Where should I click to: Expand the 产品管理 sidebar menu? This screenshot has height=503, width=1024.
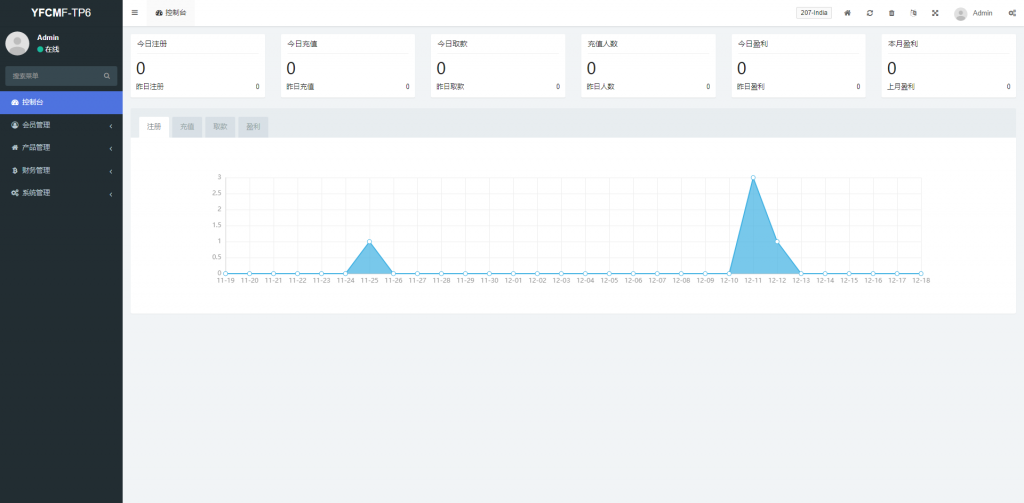pyautogui.click(x=60, y=148)
